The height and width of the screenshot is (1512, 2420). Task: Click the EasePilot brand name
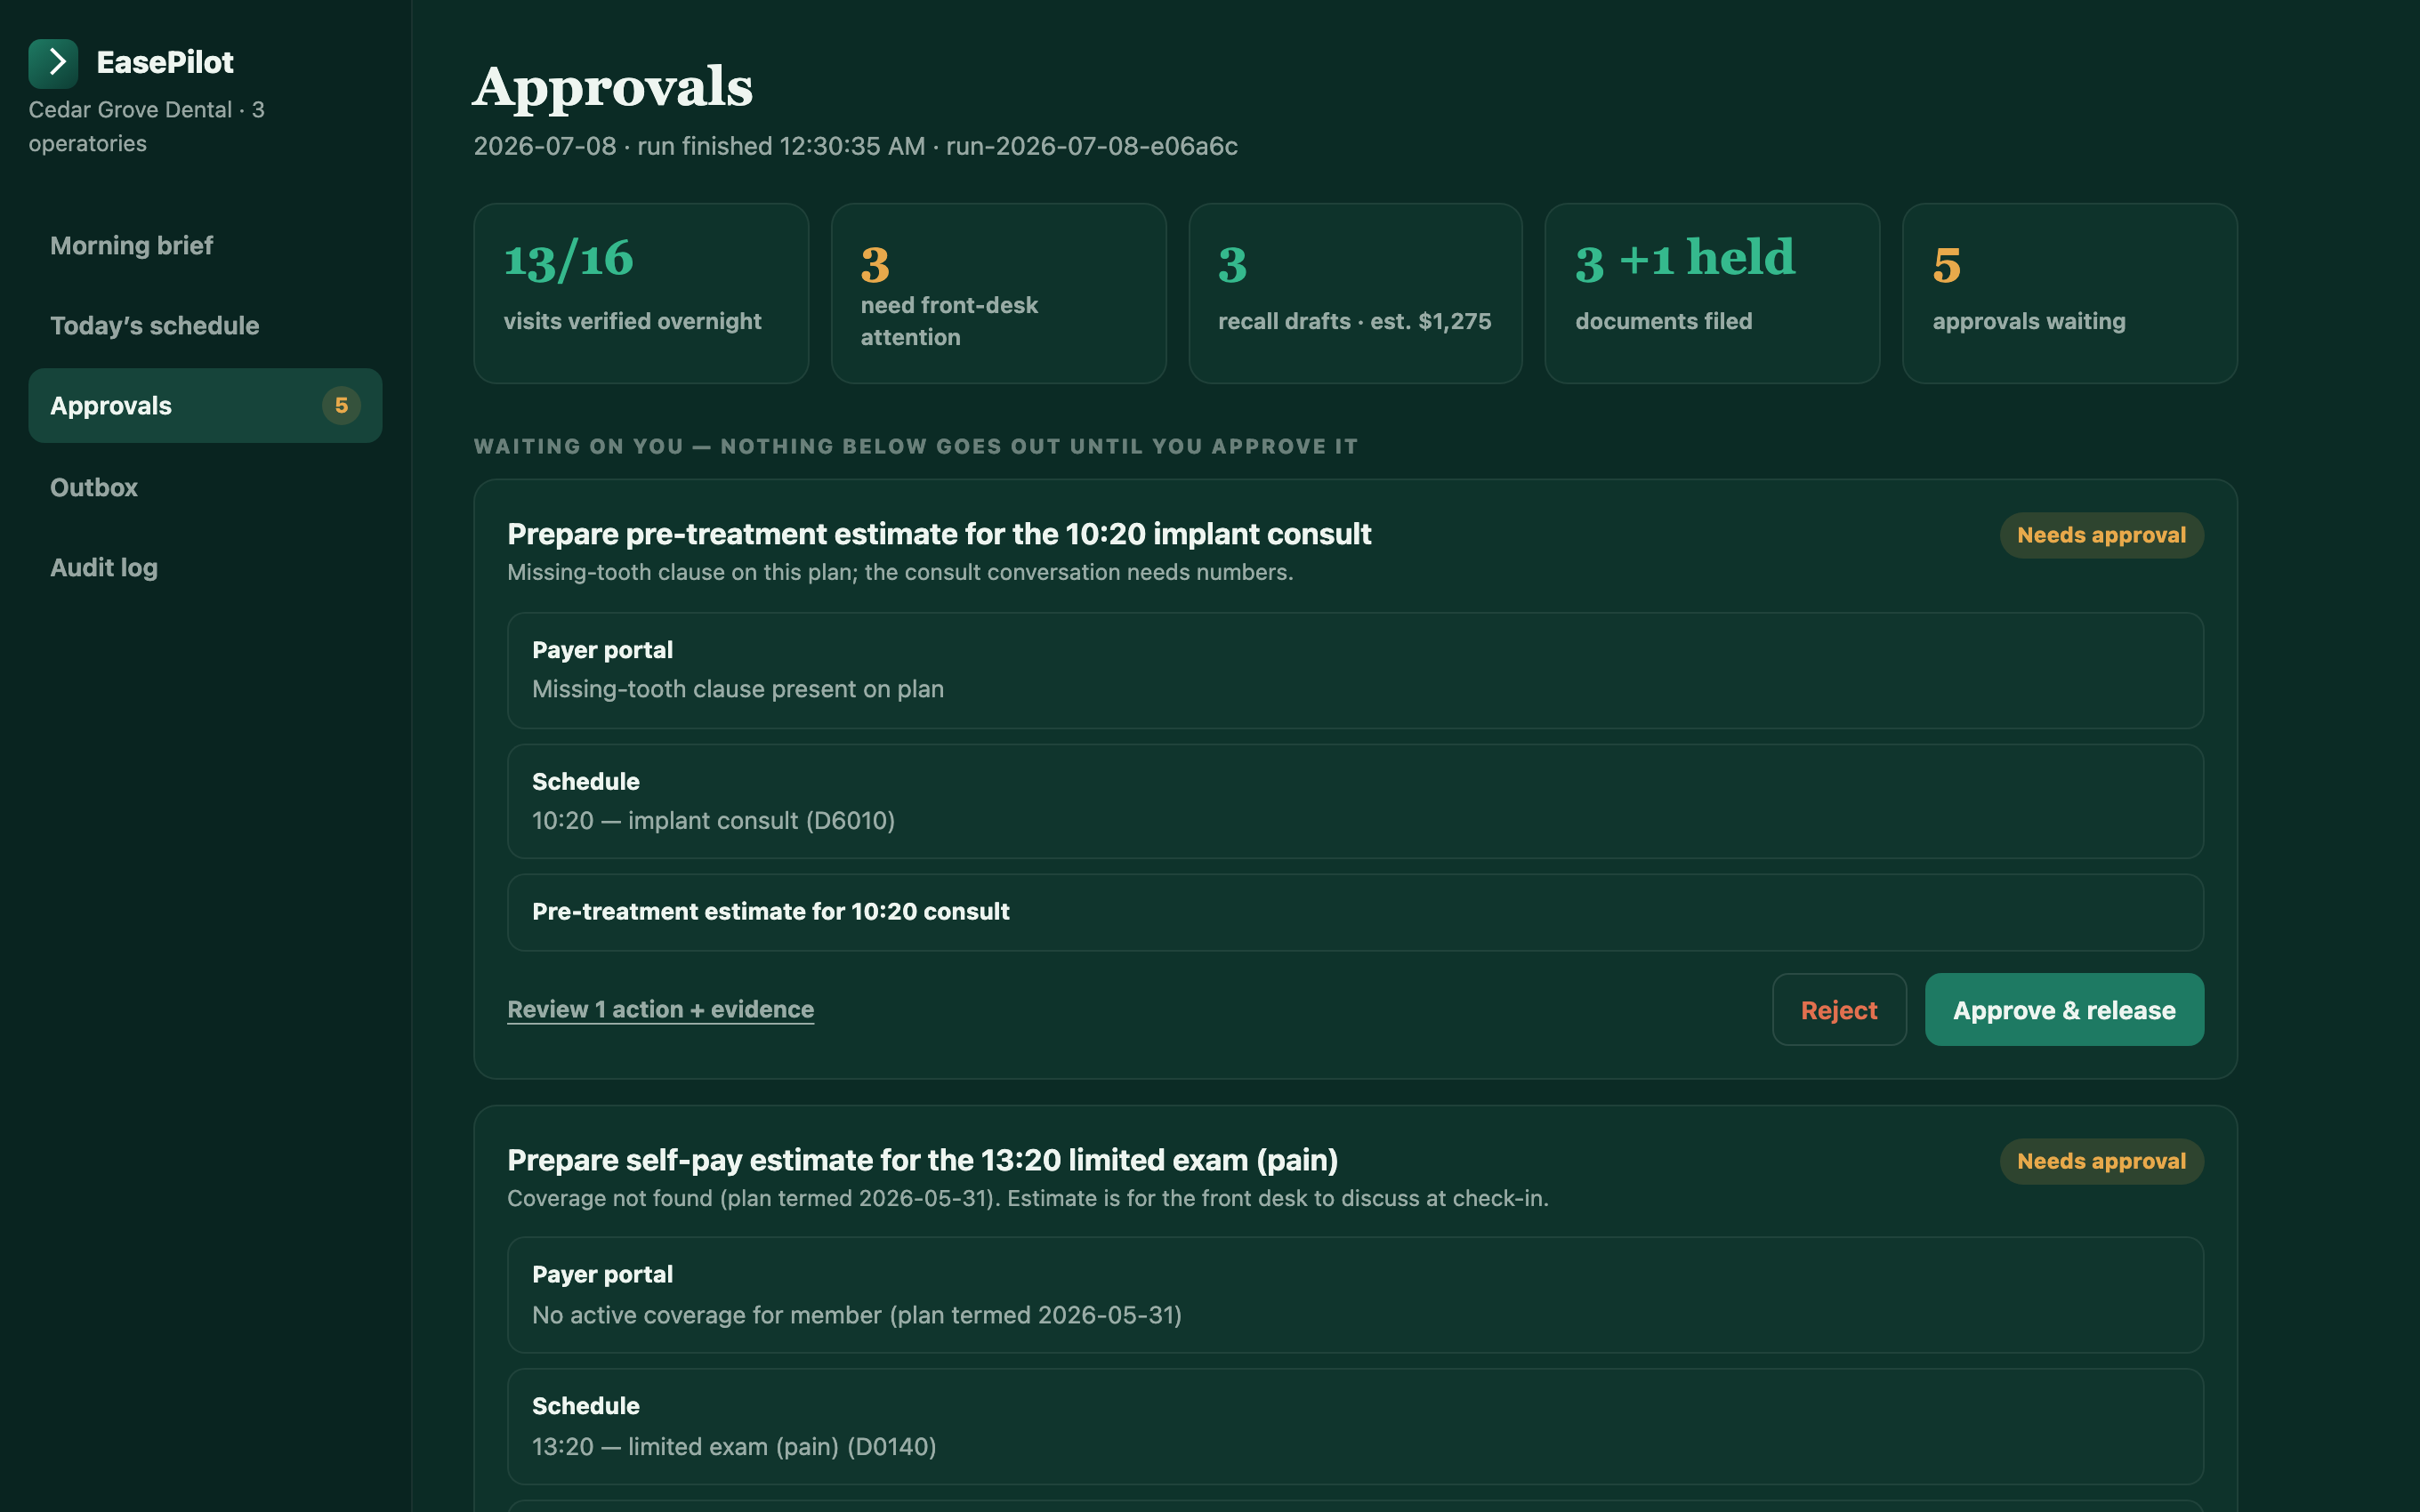coord(165,62)
